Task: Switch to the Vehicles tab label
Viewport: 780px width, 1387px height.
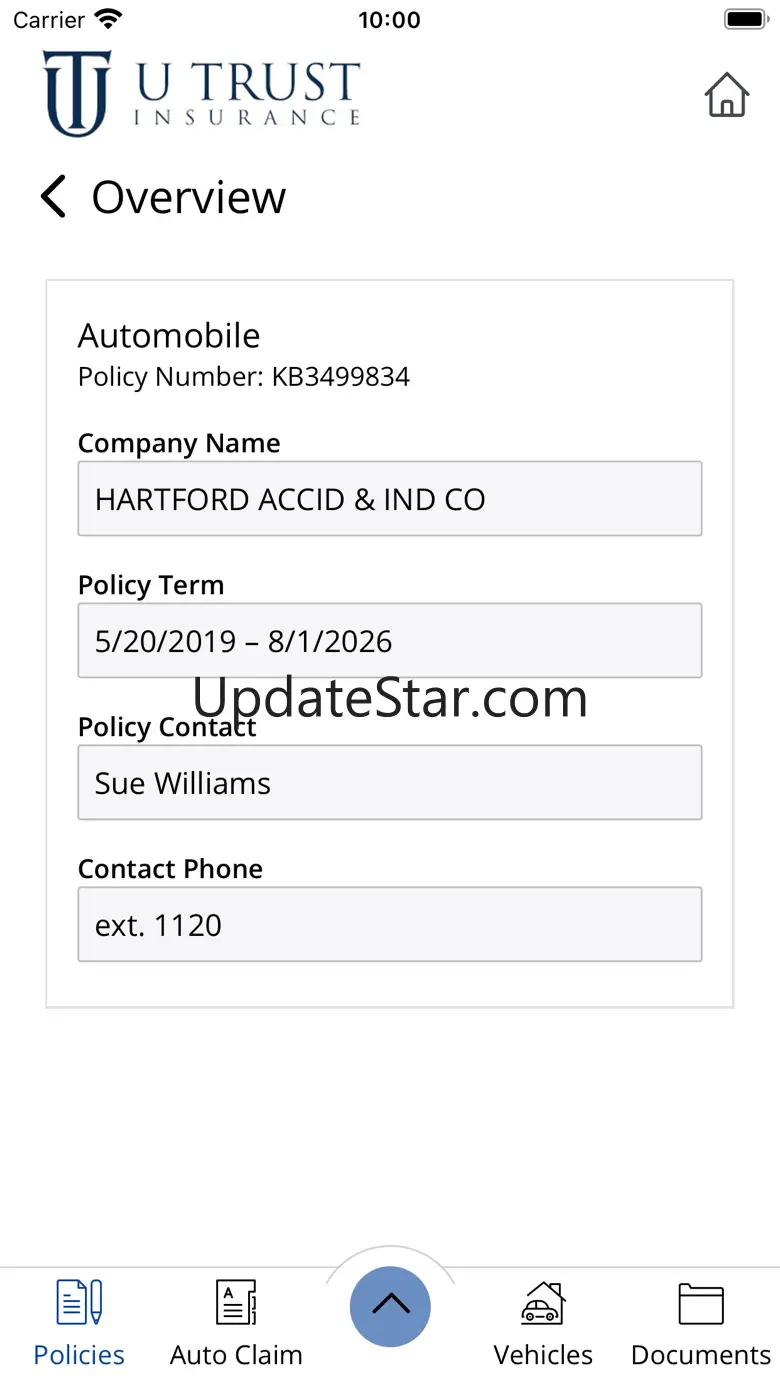Action: [543, 1355]
